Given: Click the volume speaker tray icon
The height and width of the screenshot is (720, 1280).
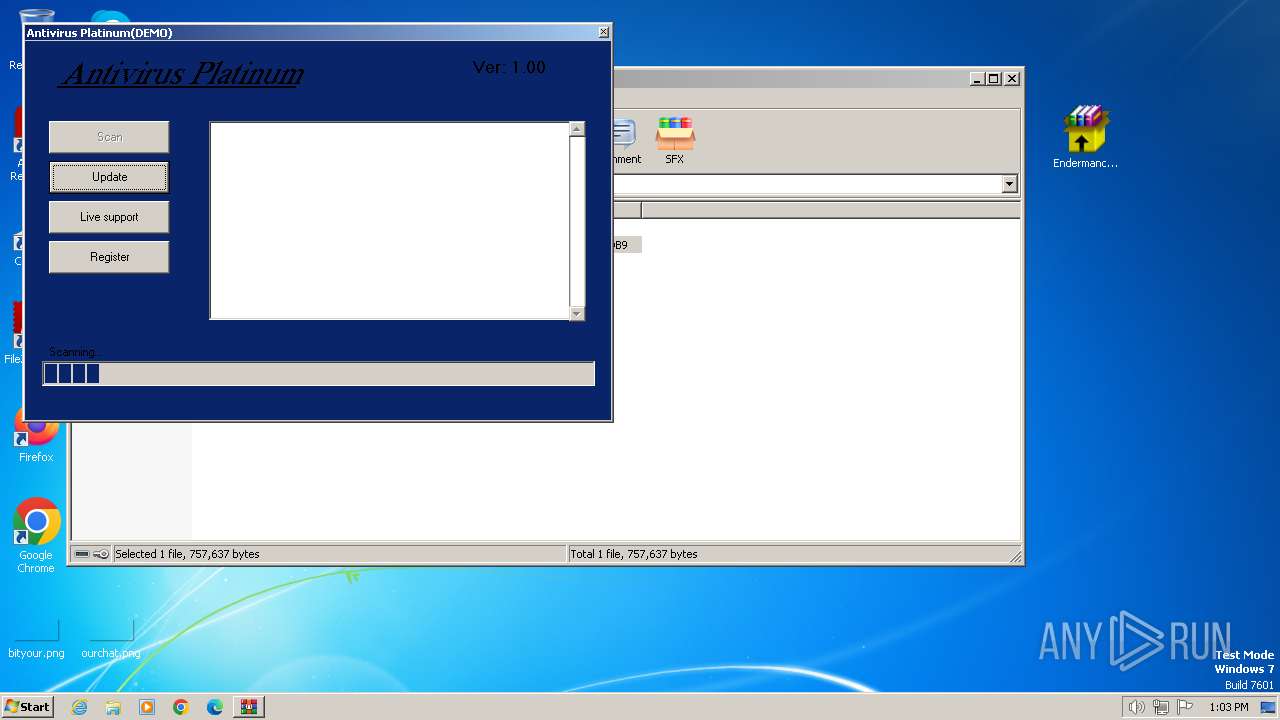Looking at the screenshot, I should (x=1136, y=707).
